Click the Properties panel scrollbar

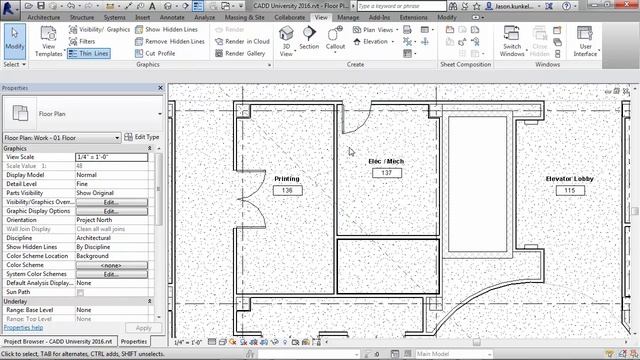[159, 189]
